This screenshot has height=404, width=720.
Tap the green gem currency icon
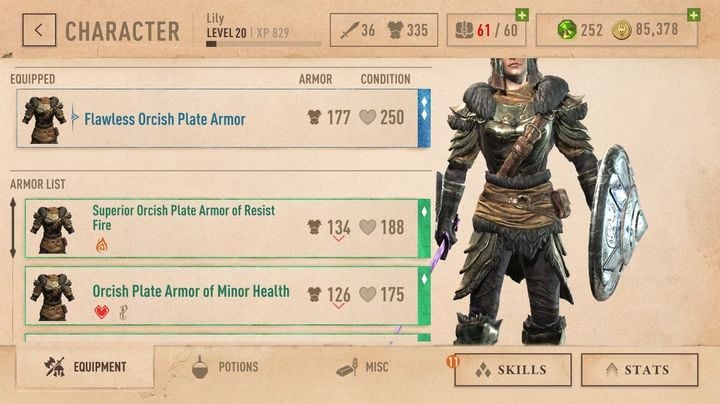coord(567,30)
